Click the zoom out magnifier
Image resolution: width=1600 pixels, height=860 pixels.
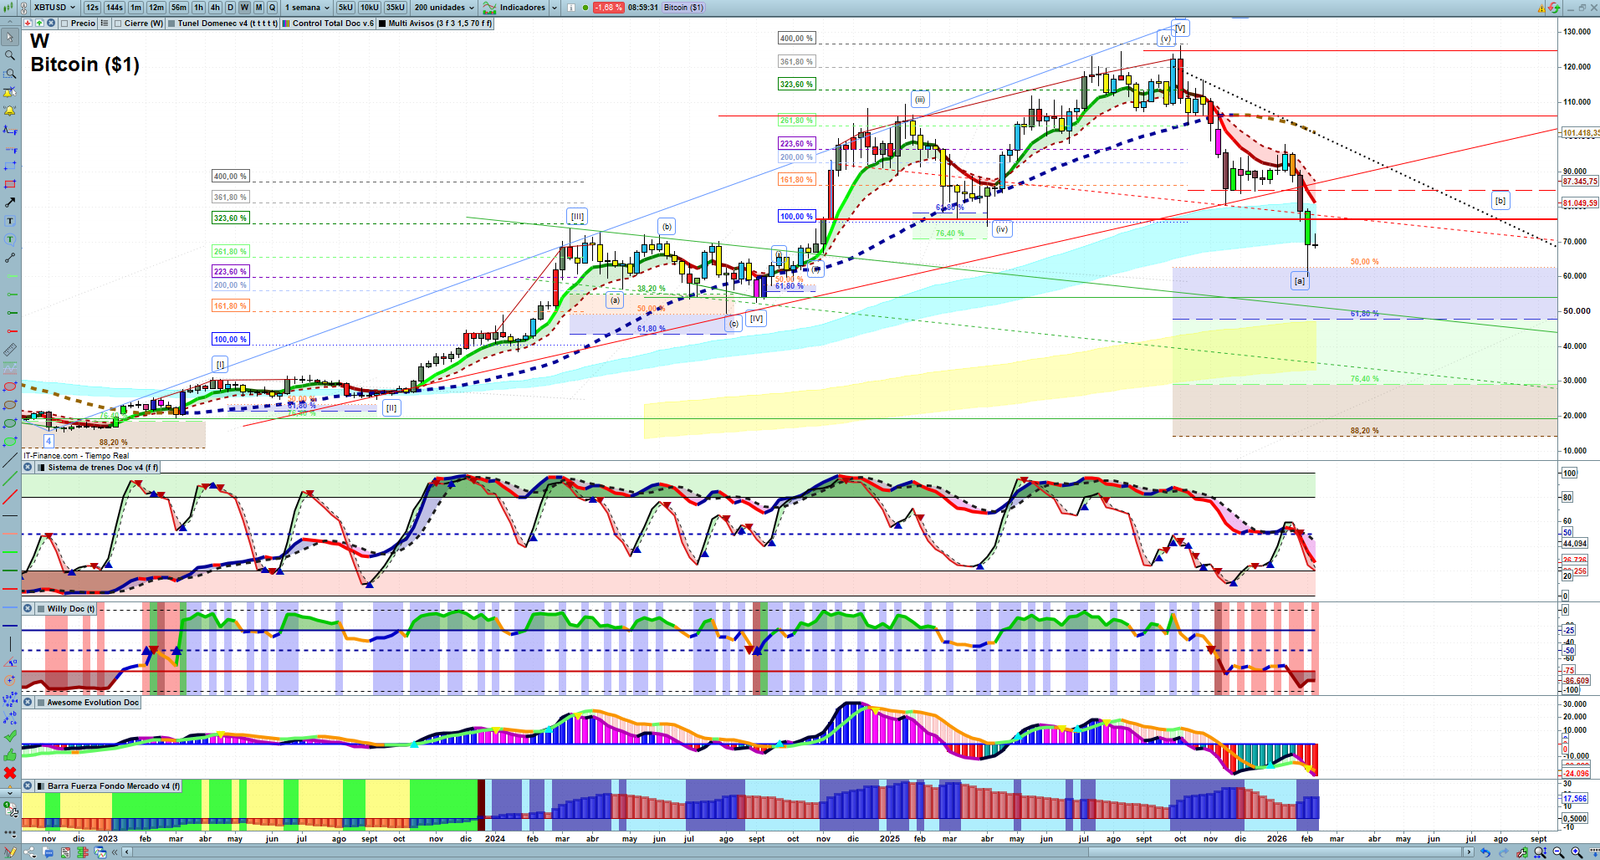pyautogui.click(x=1558, y=852)
